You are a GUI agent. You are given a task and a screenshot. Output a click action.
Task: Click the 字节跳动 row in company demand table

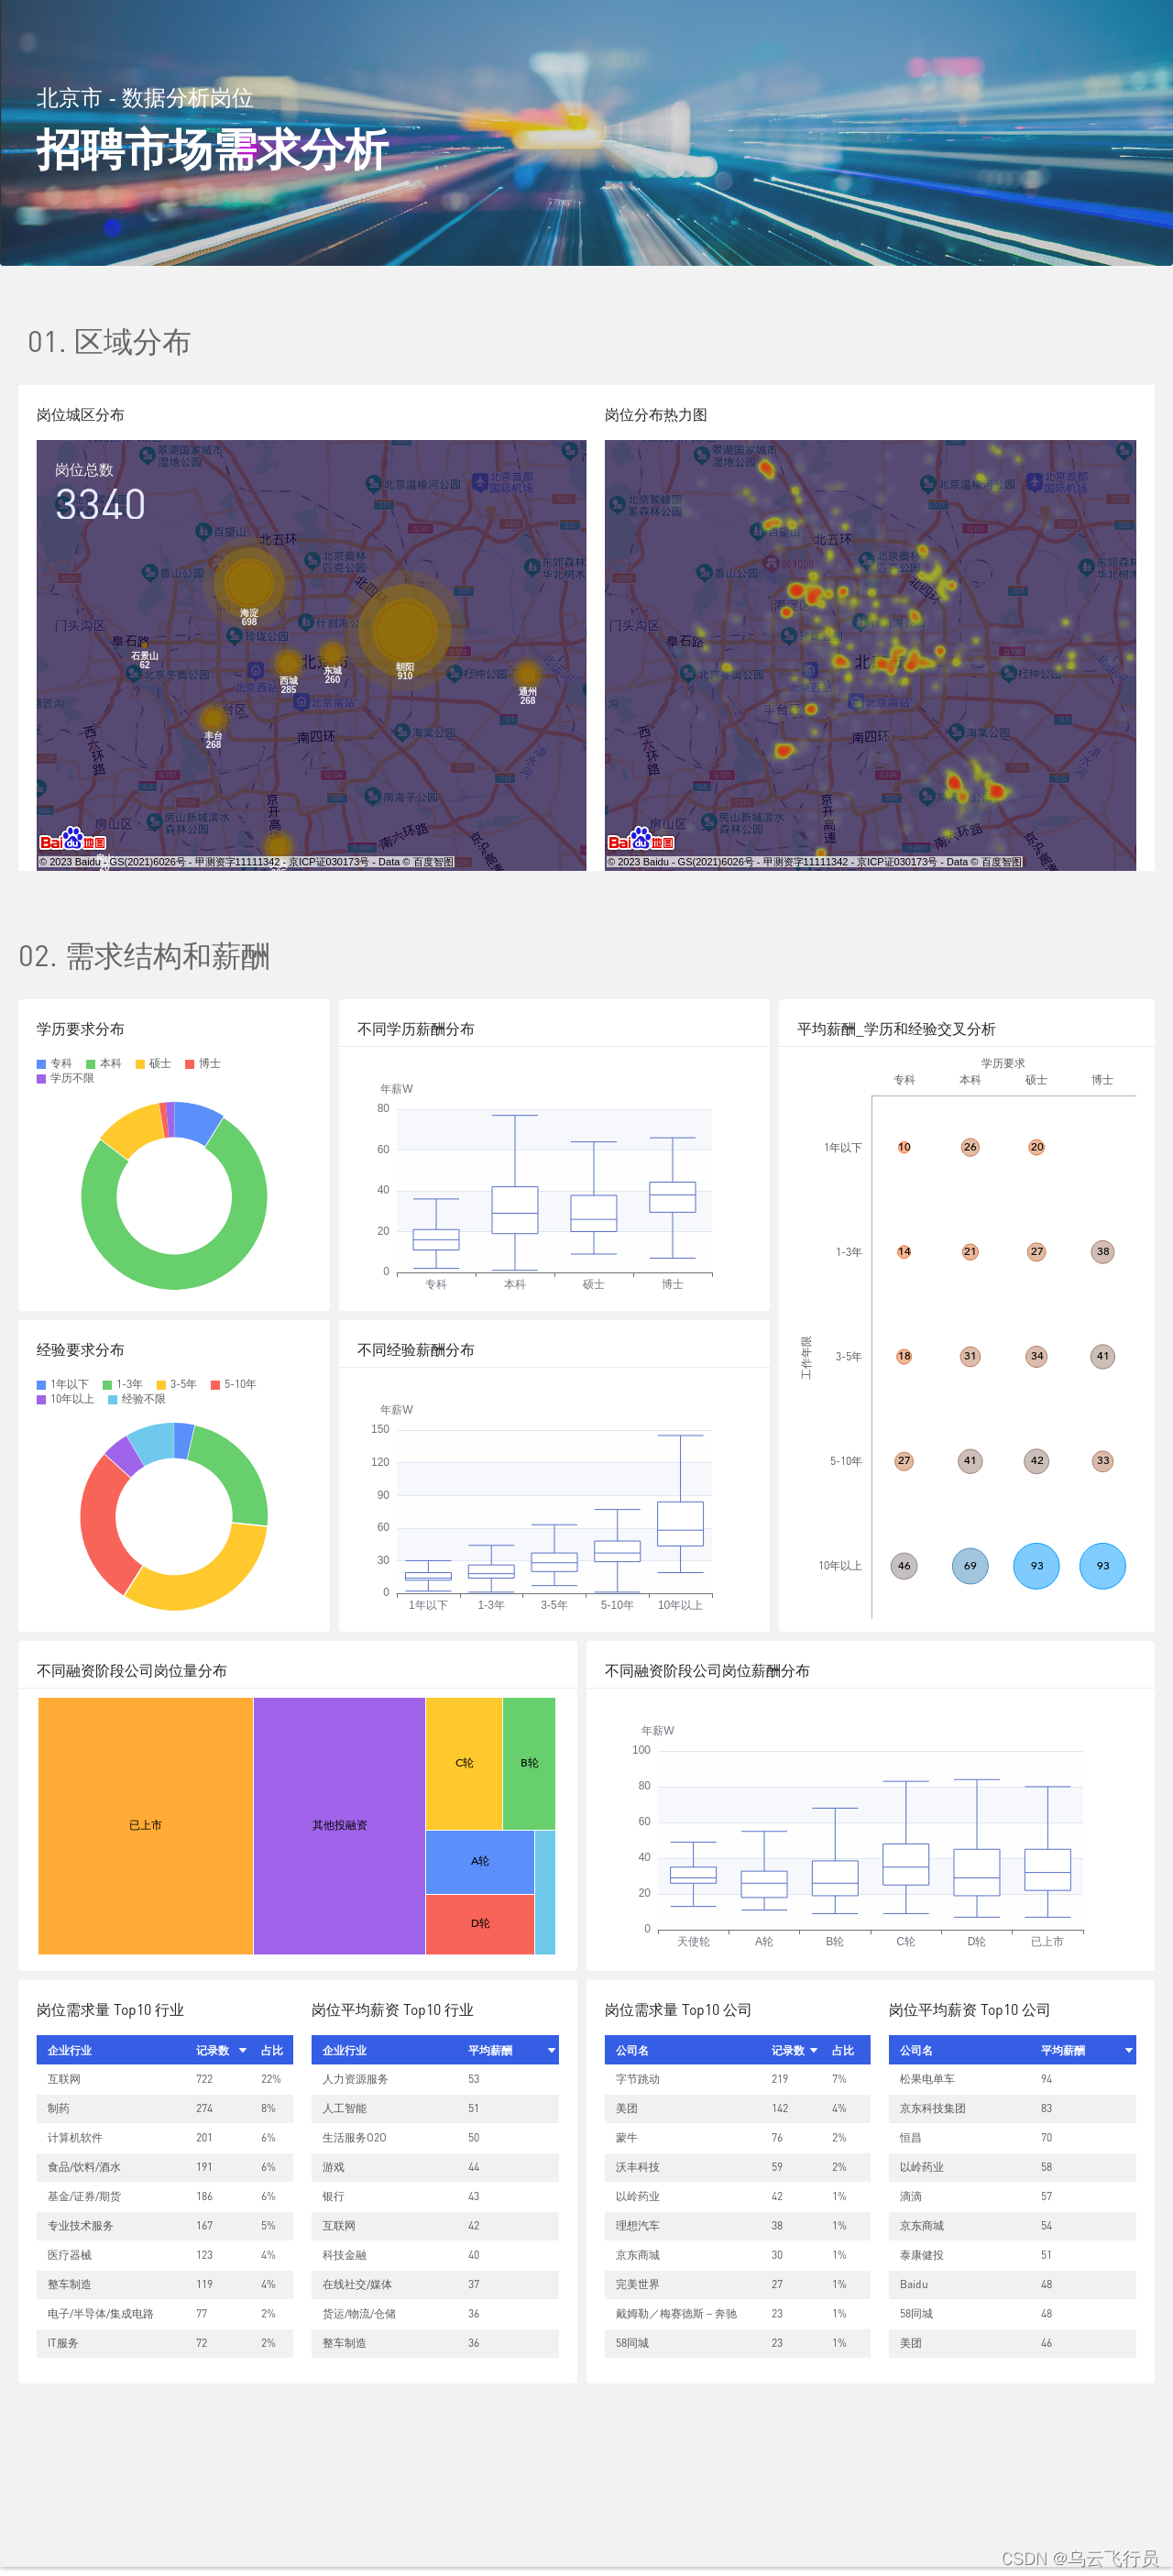click(737, 2079)
